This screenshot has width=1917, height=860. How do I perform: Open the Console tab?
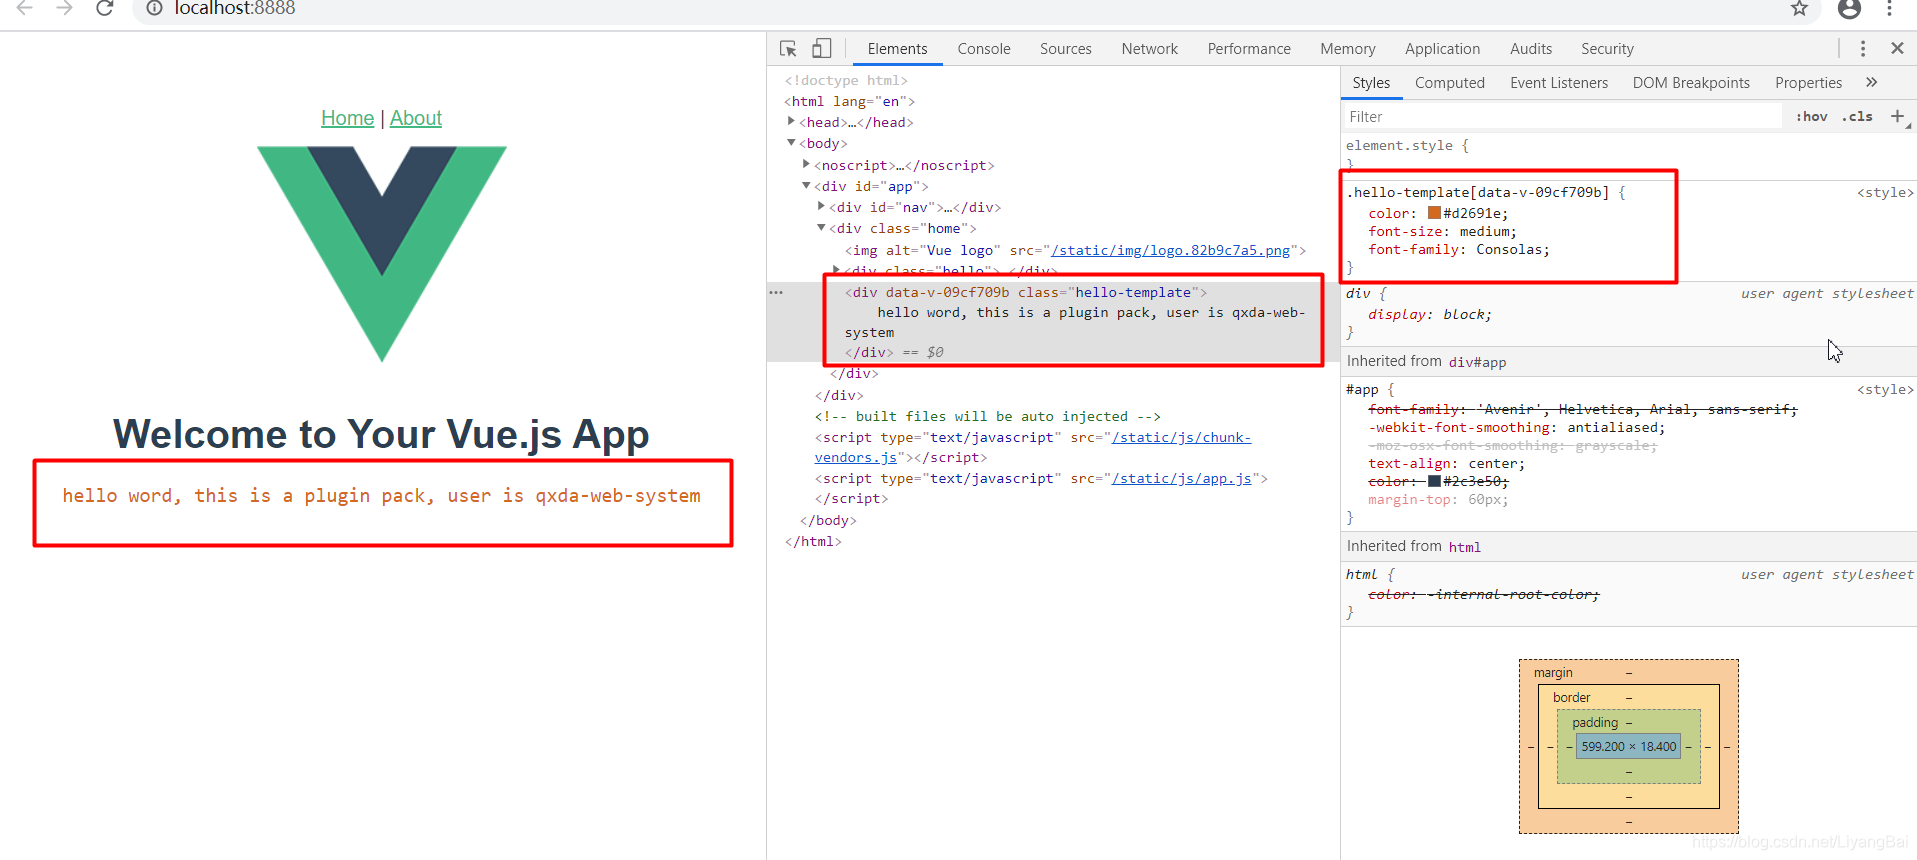(984, 49)
